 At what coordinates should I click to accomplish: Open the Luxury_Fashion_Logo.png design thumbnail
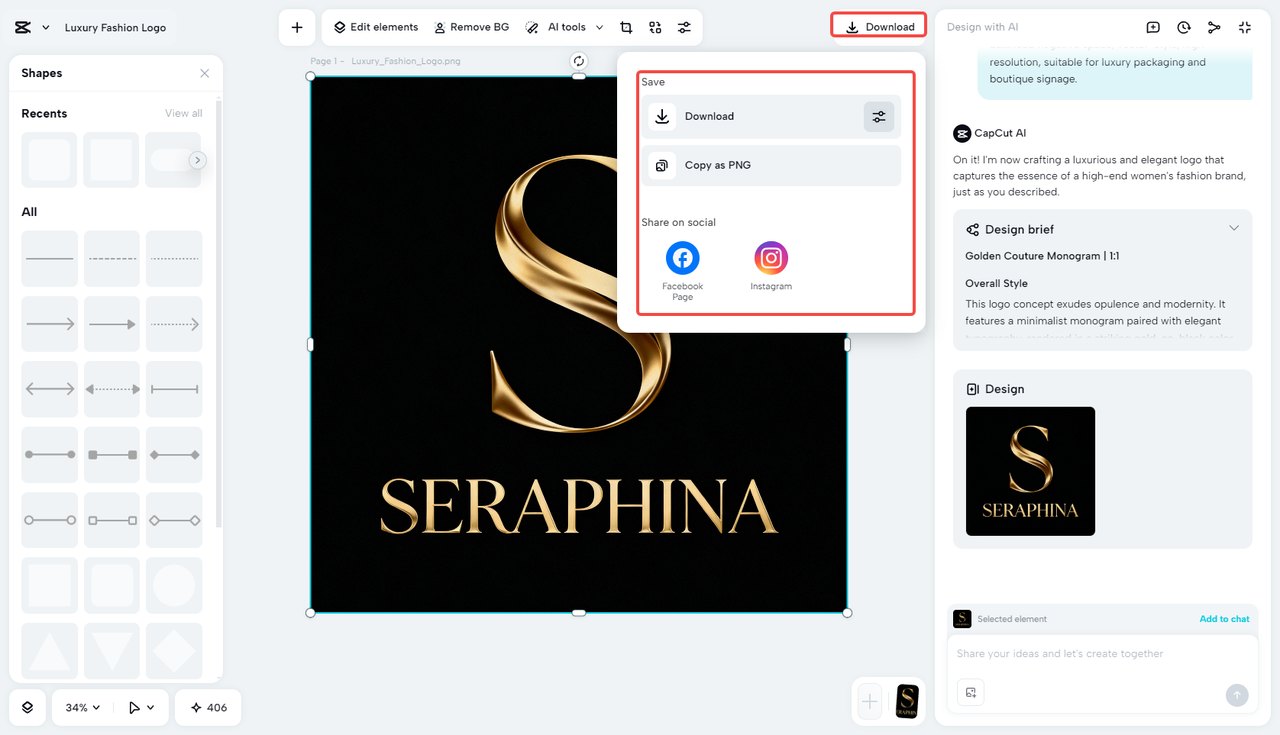click(x=1030, y=471)
